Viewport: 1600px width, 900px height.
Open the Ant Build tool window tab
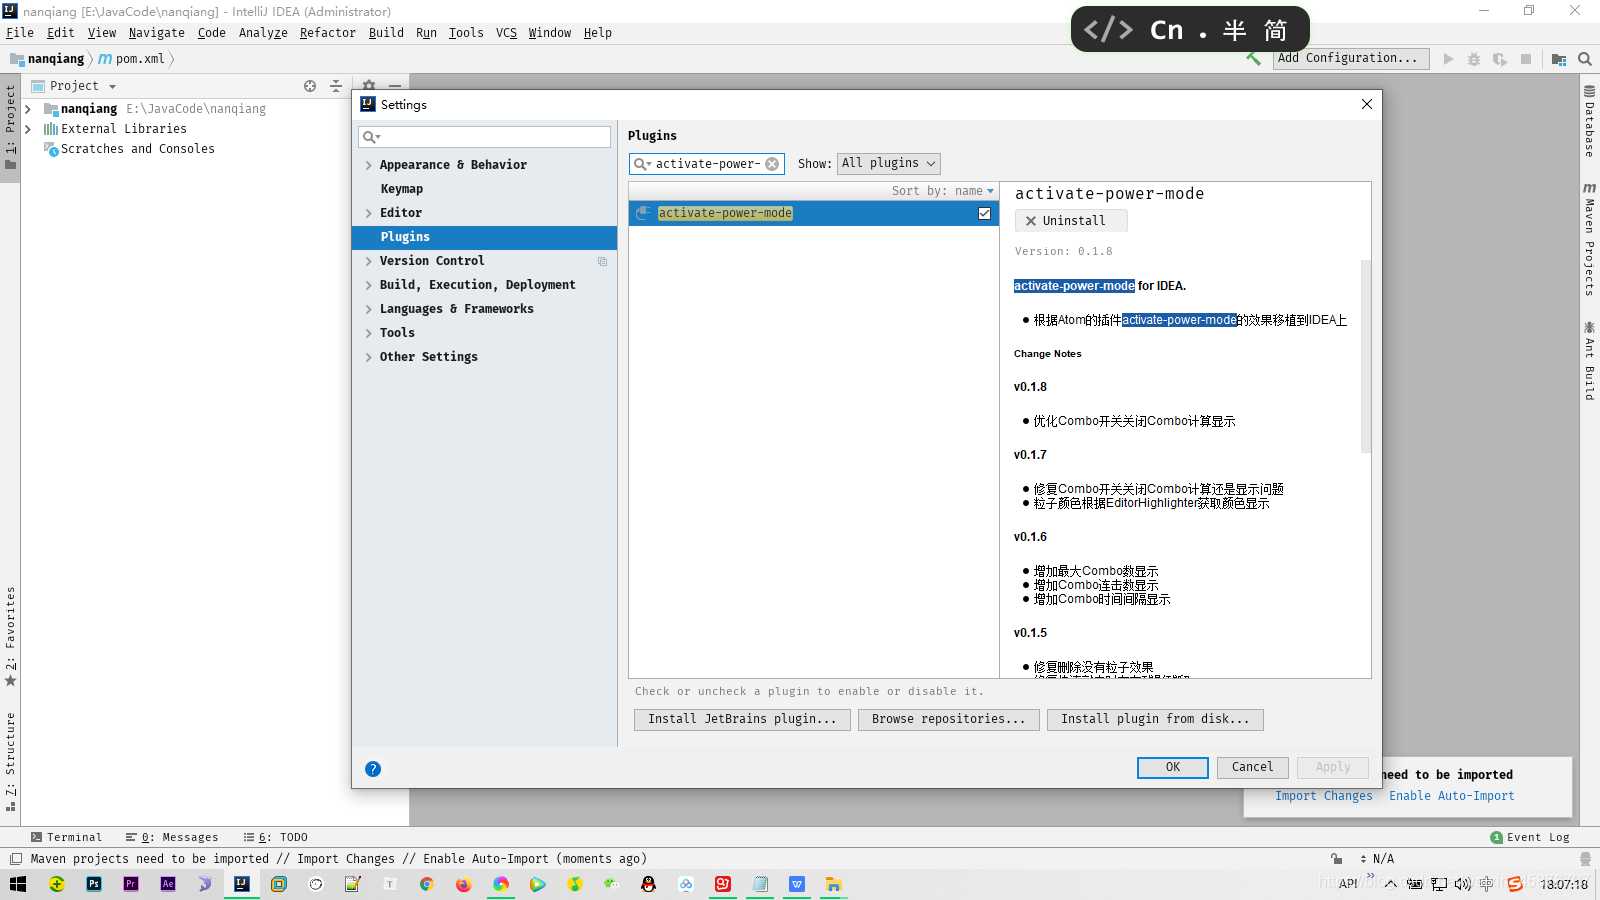(1589, 361)
